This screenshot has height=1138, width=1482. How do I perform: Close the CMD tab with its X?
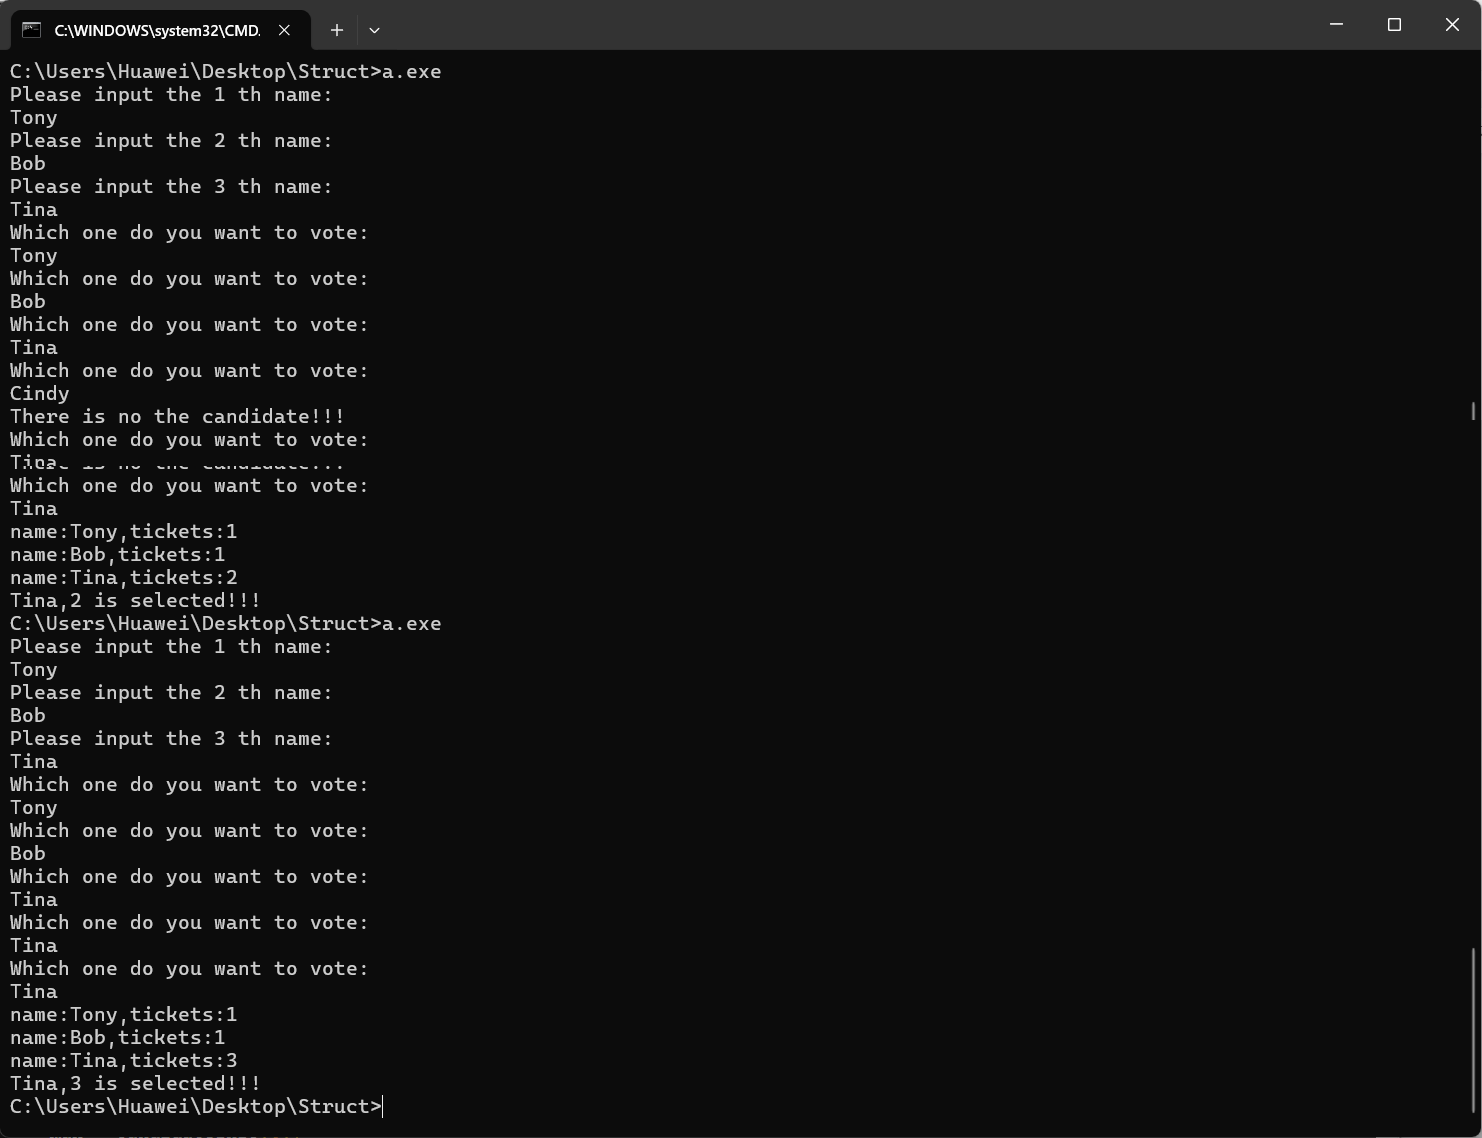(284, 30)
